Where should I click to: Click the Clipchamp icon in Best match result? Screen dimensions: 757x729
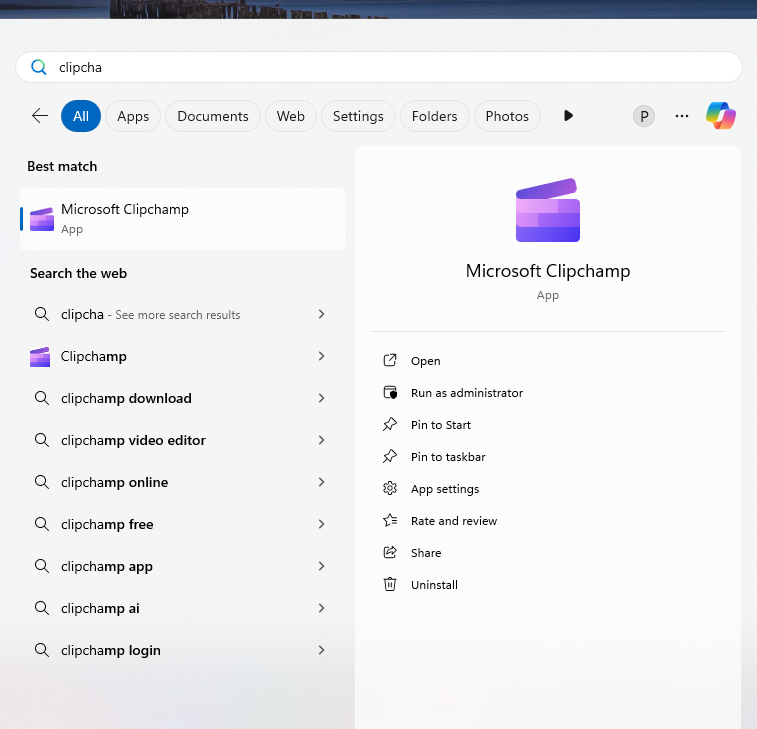[42, 219]
